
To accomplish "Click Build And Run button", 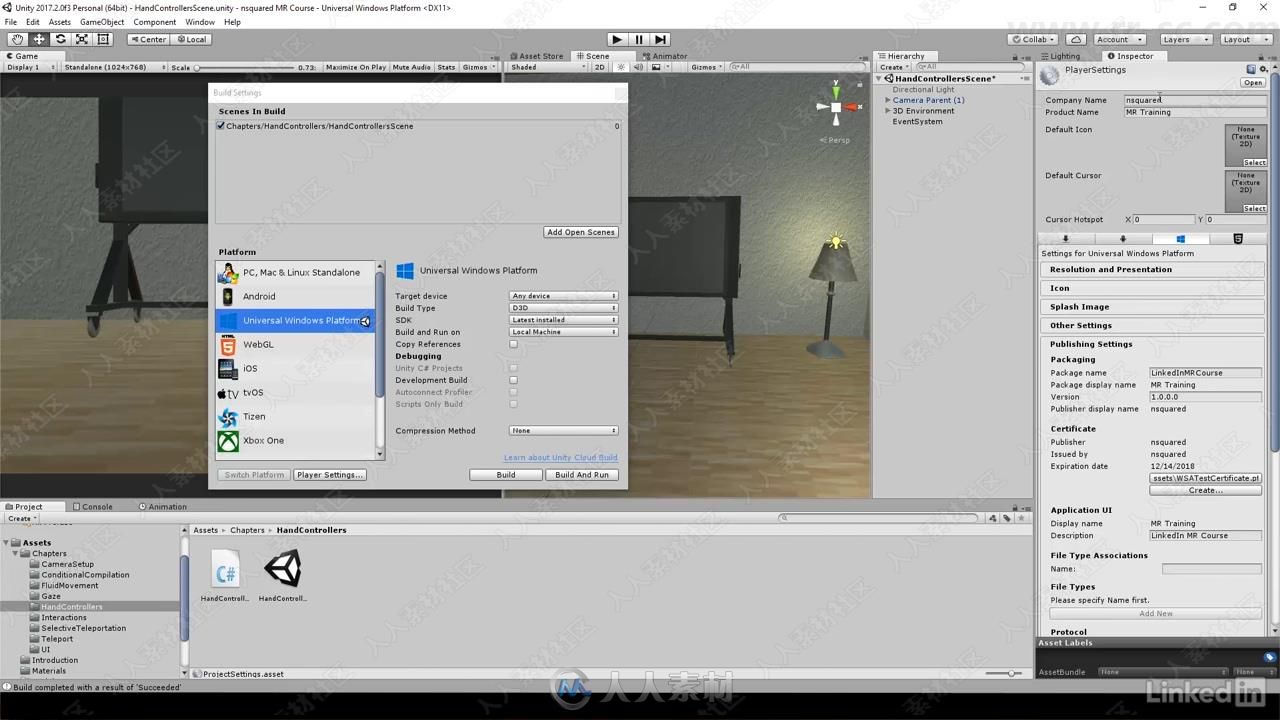I will point(582,475).
